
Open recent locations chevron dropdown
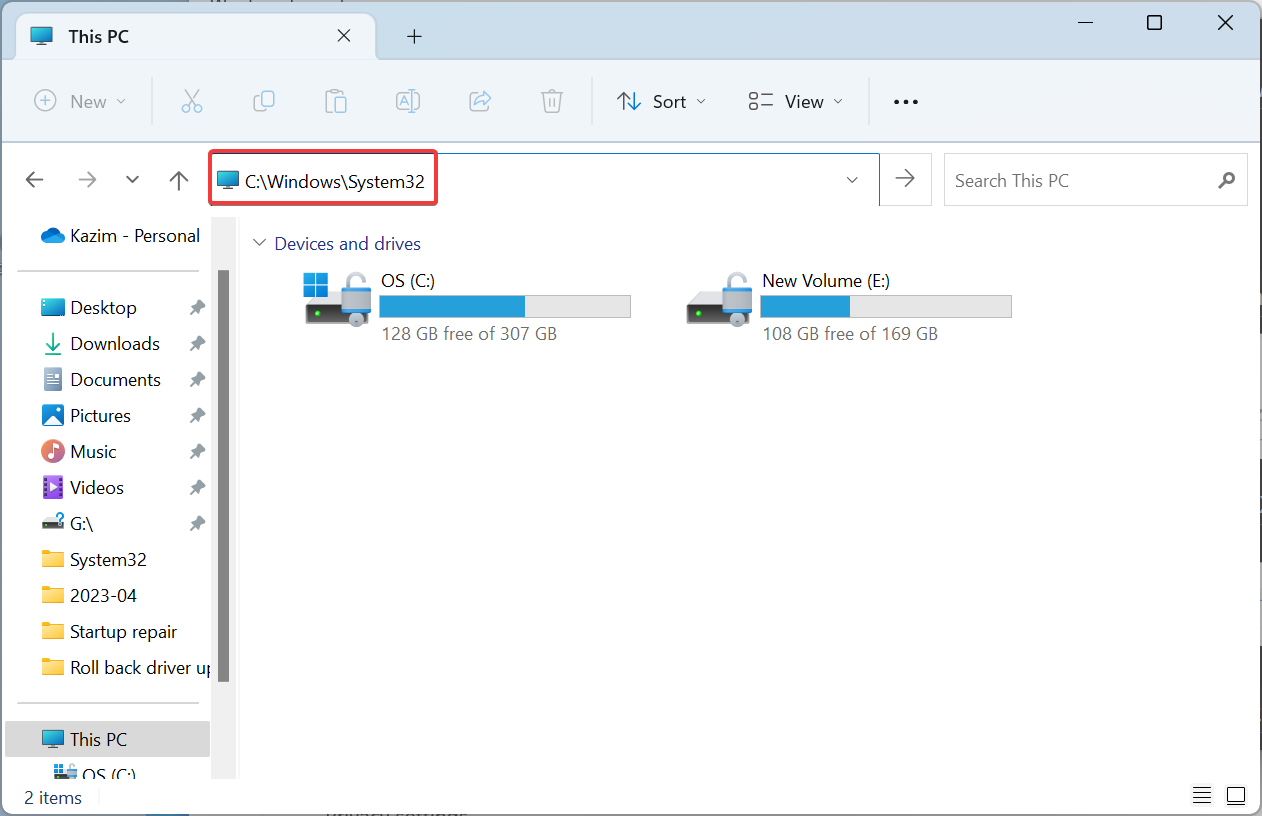pyautogui.click(x=133, y=180)
